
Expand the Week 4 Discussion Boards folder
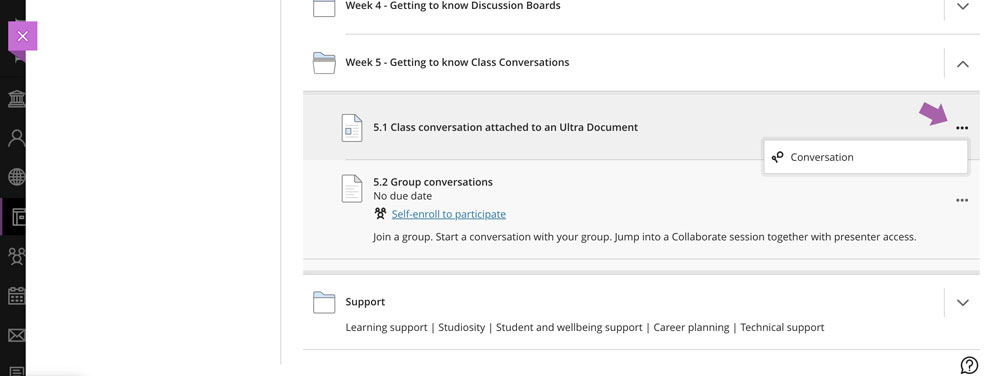963,6
